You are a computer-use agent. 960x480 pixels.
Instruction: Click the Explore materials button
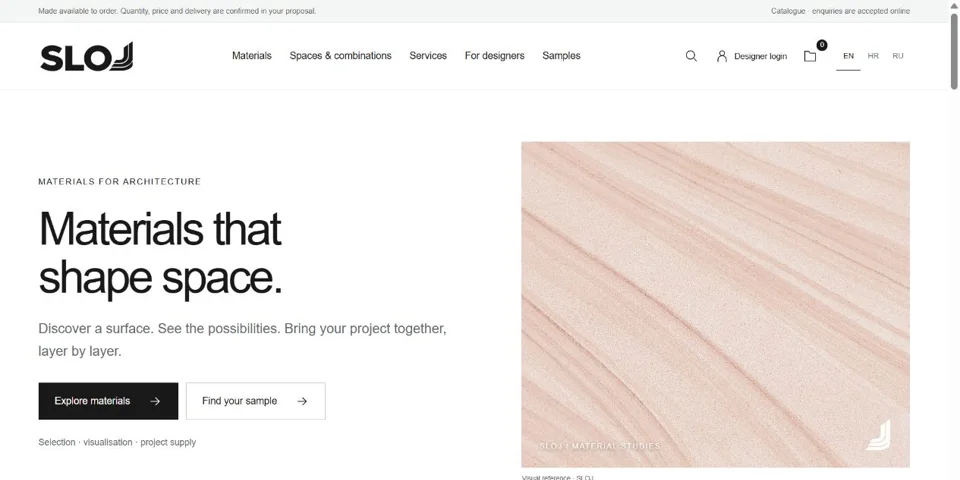(x=108, y=401)
